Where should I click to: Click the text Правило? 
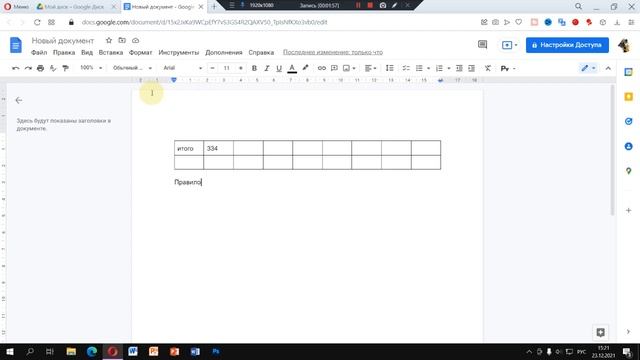(188, 182)
